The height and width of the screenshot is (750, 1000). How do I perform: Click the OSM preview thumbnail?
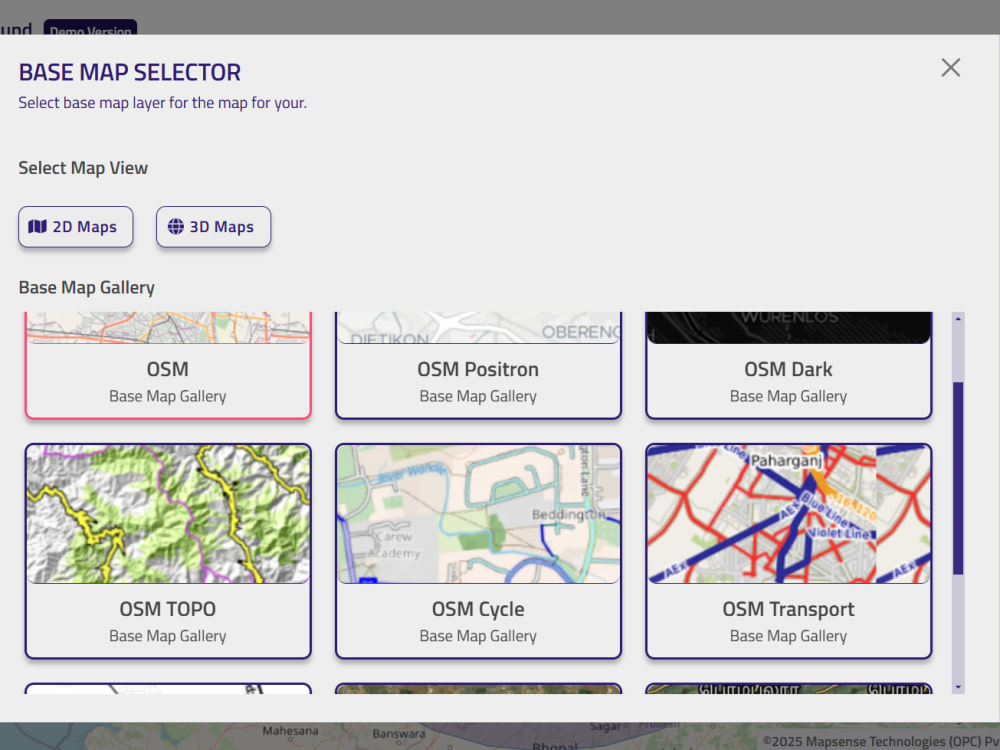click(x=168, y=328)
